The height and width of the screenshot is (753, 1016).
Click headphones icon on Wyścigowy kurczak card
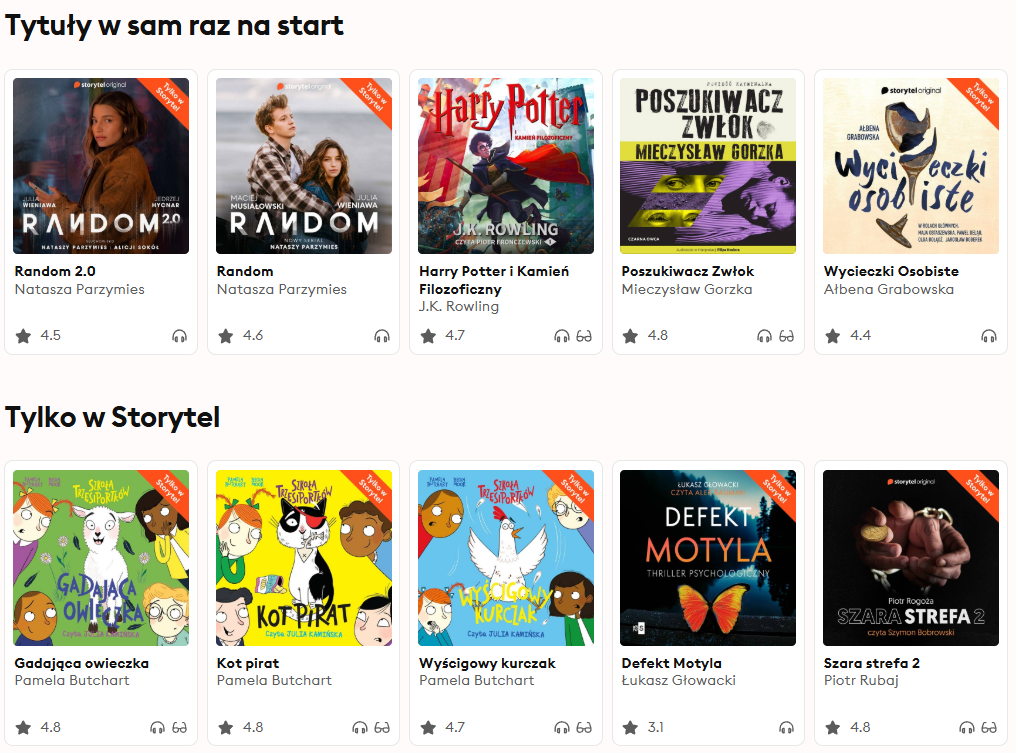(x=562, y=728)
